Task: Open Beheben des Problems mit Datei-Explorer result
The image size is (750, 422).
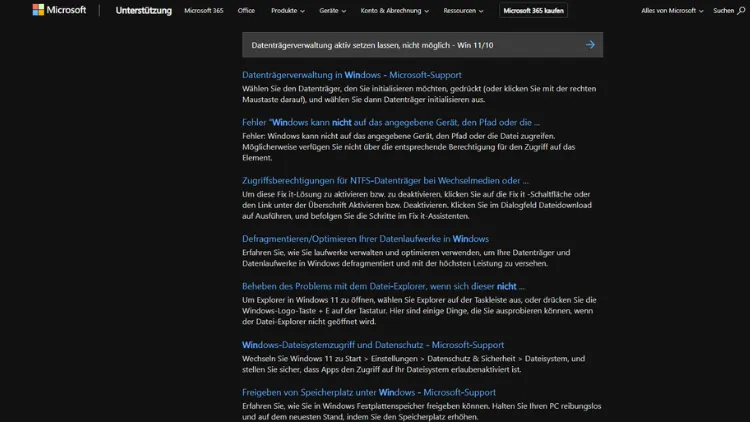Action: click(383, 286)
